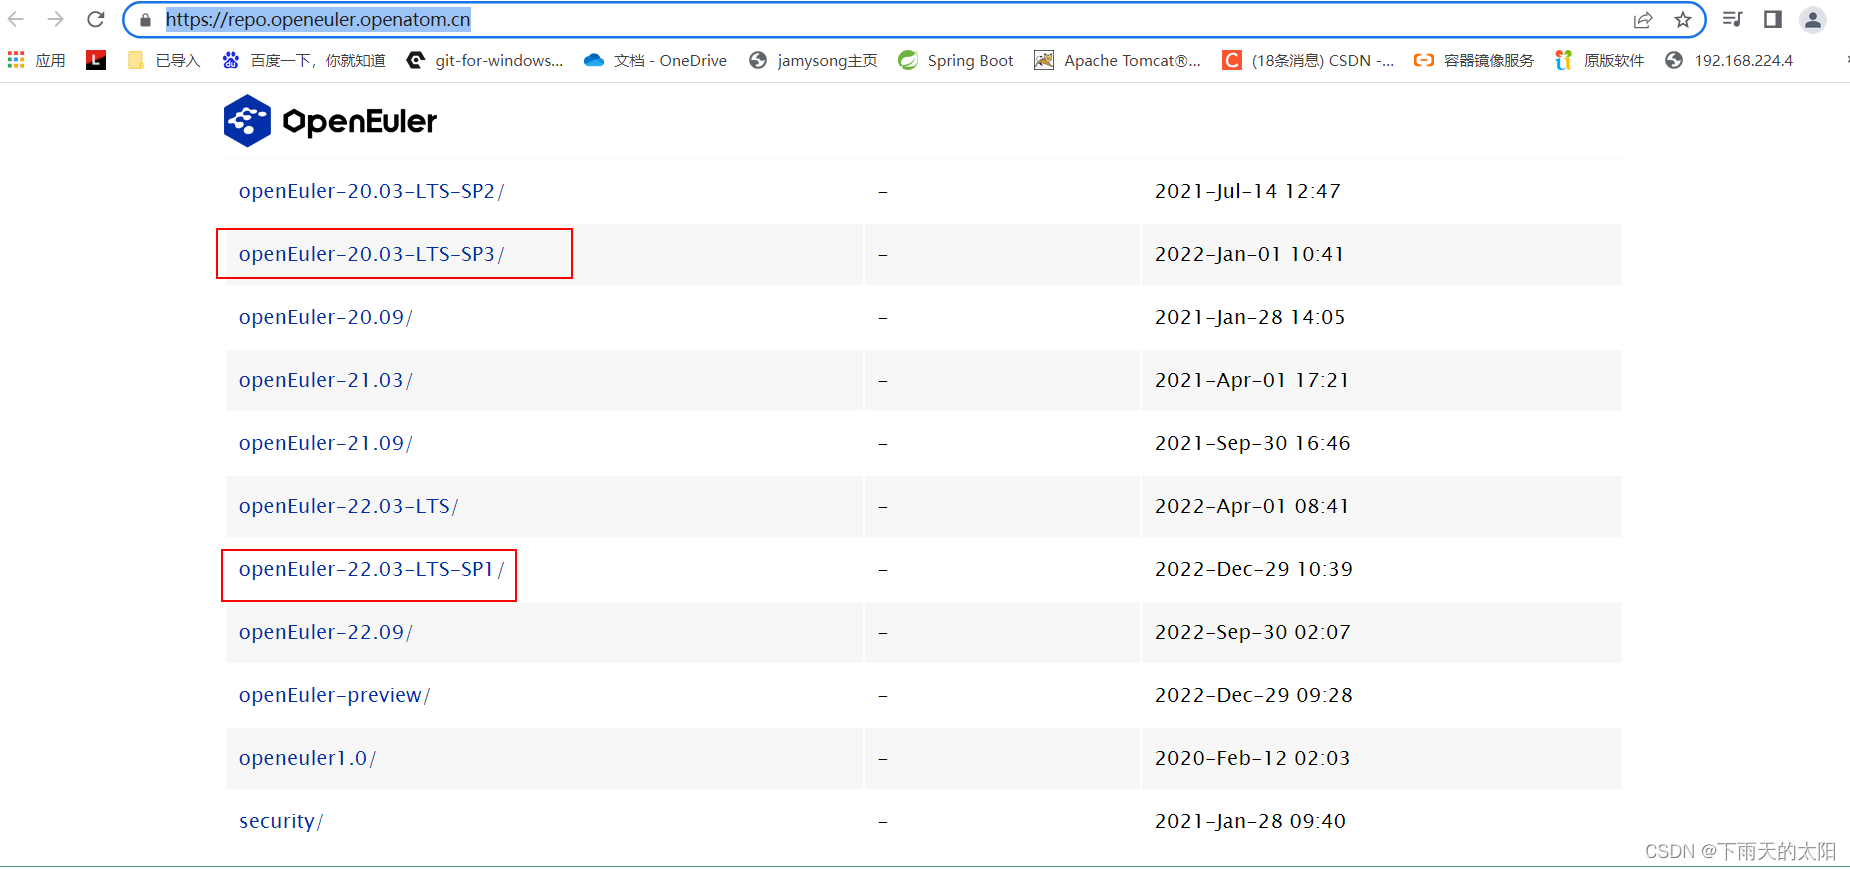
Task: Click the date 2021-Apr-01 17:21
Action: tap(1252, 380)
